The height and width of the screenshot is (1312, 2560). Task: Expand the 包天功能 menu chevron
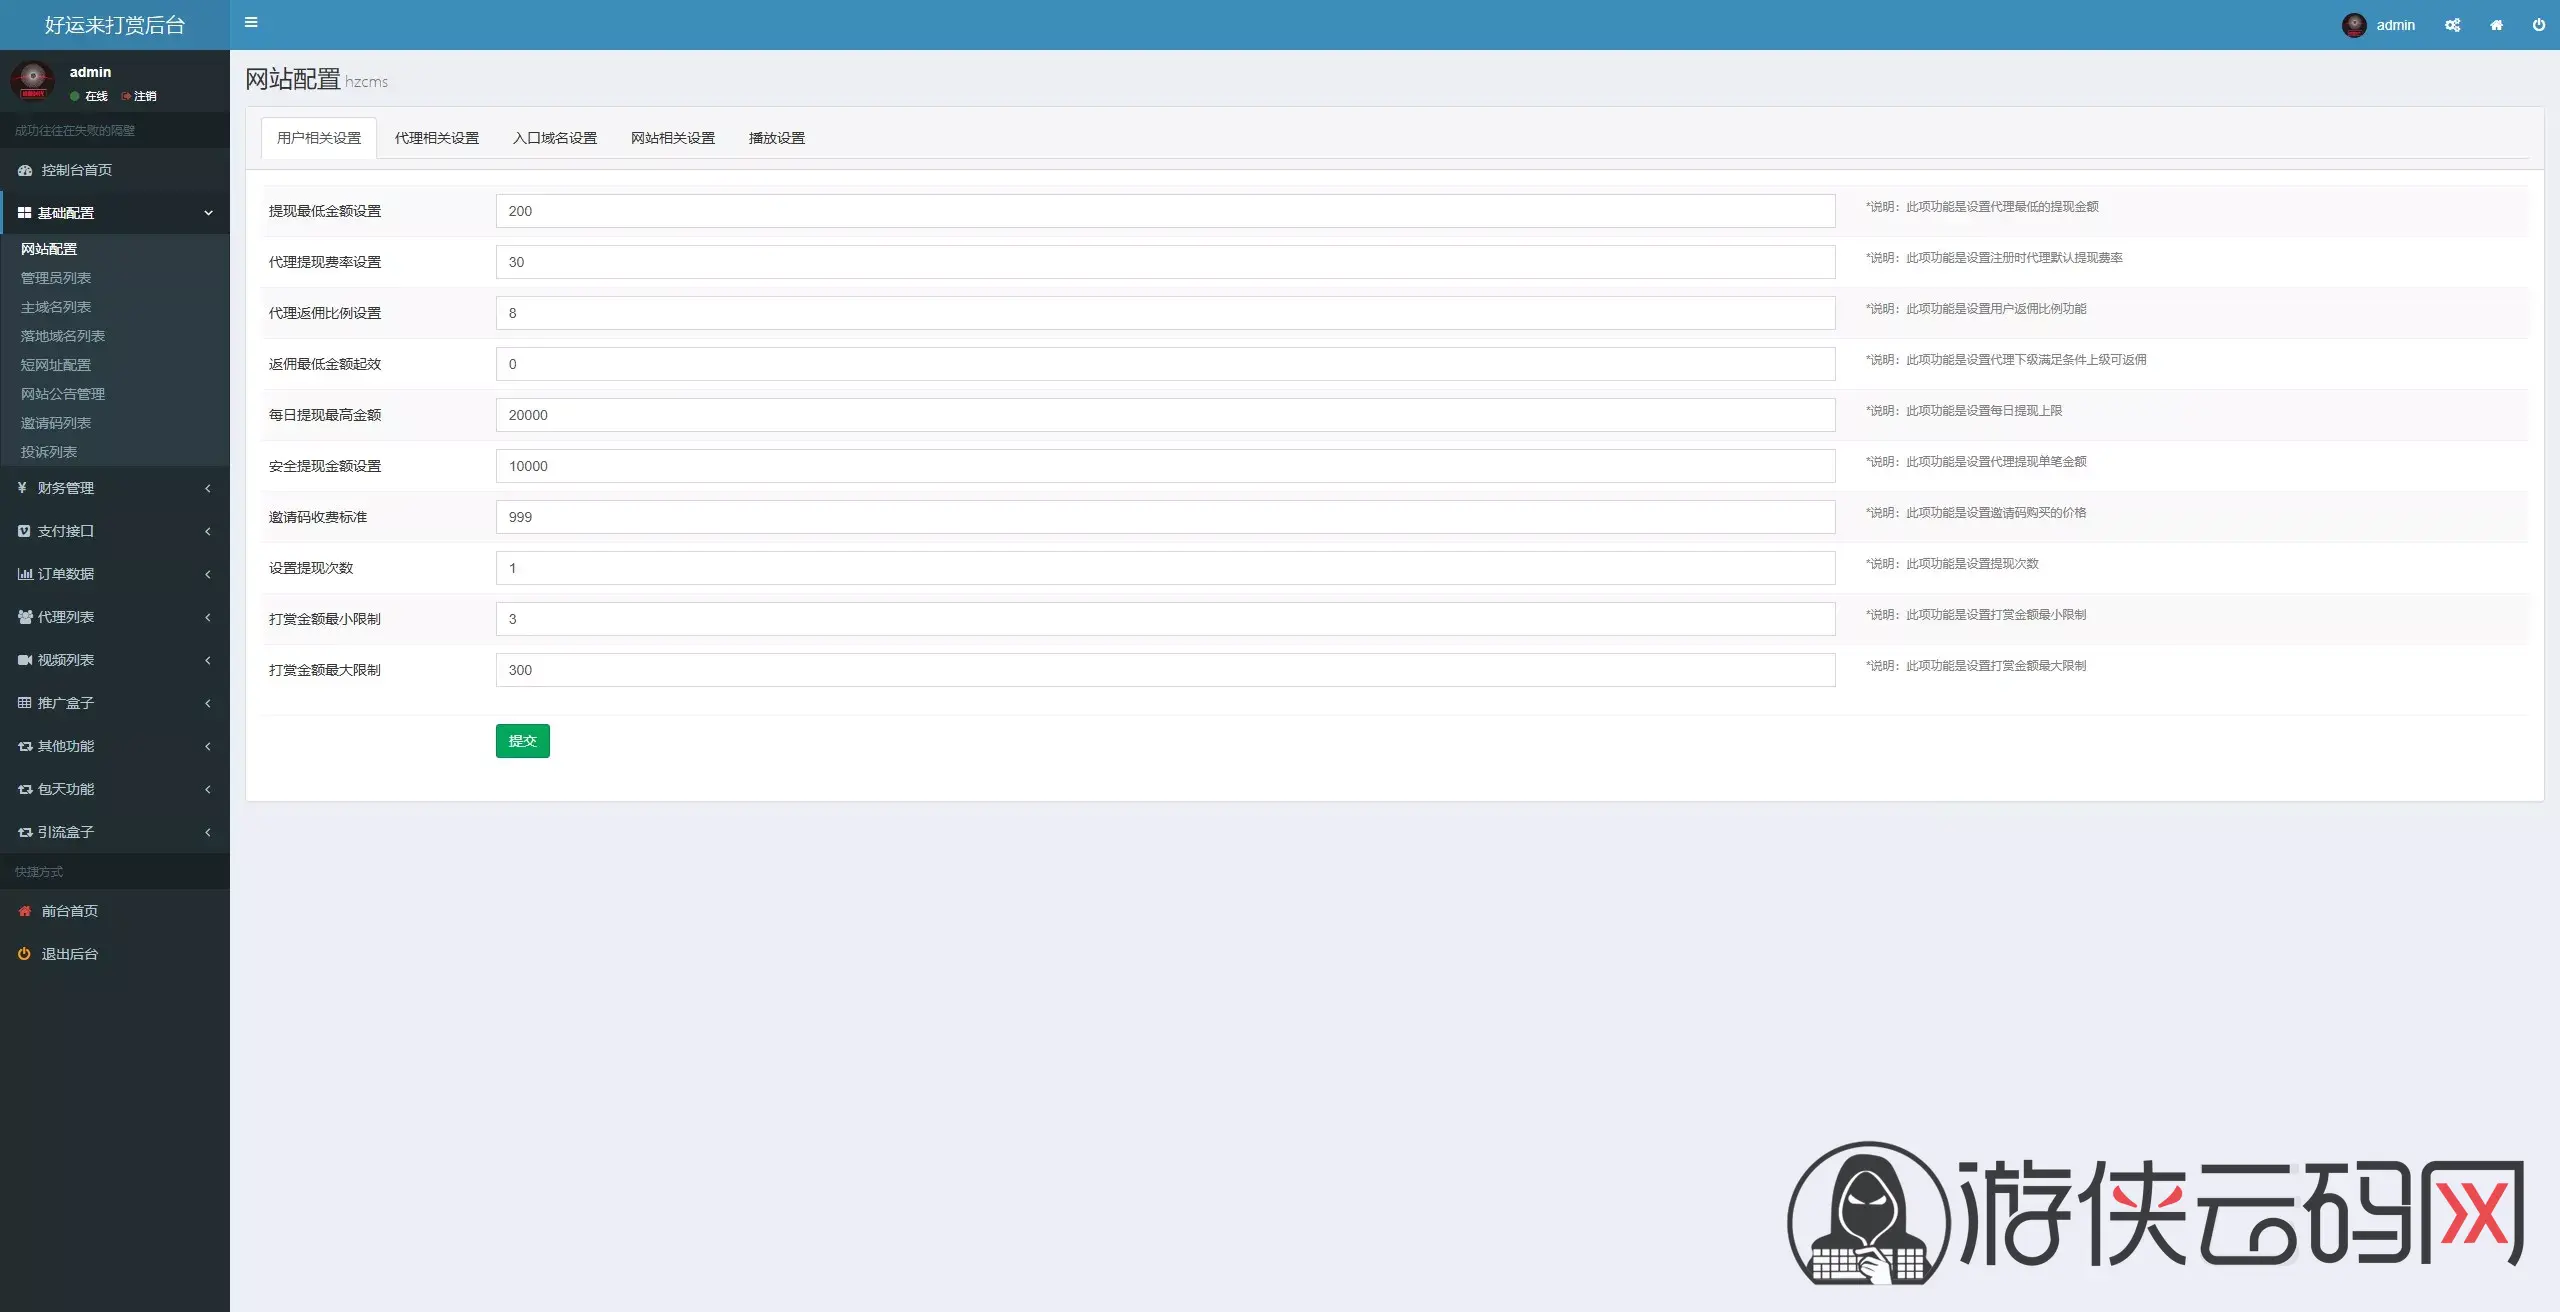(208, 789)
